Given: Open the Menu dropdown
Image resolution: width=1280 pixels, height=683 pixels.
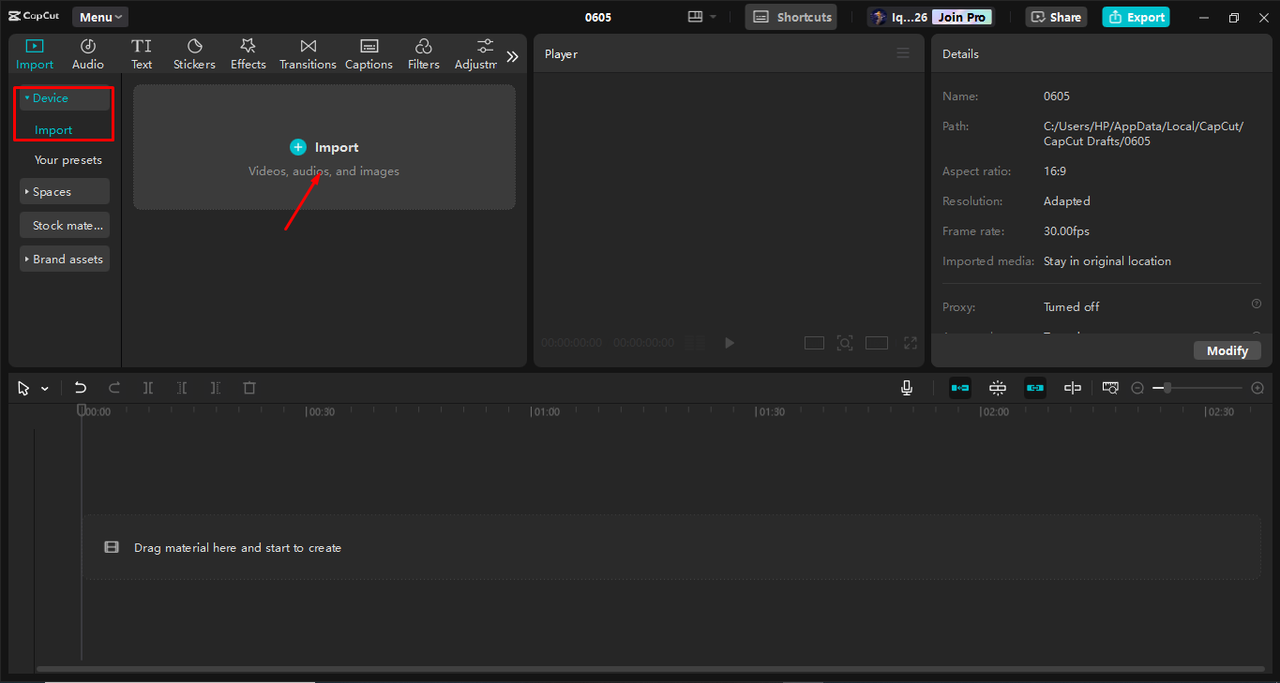Looking at the screenshot, I should pyautogui.click(x=100, y=17).
